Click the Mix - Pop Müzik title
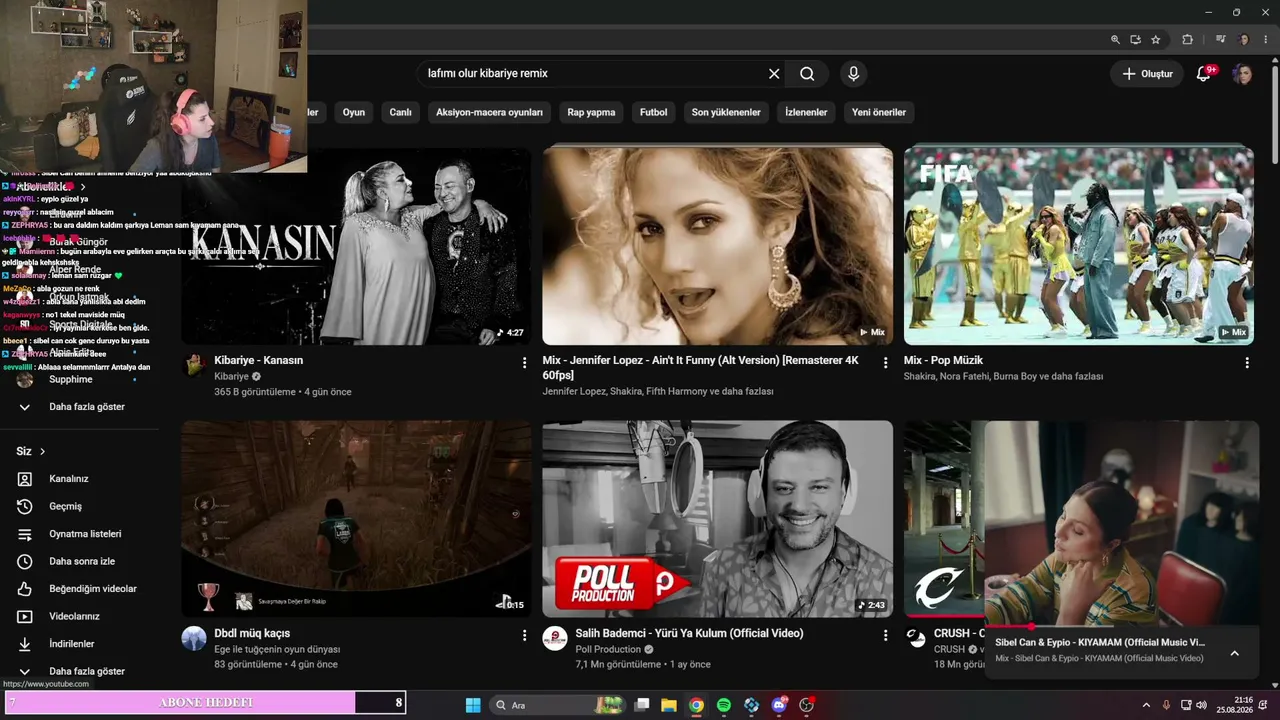The height and width of the screenshot is (720, 1280). [943, 360]
